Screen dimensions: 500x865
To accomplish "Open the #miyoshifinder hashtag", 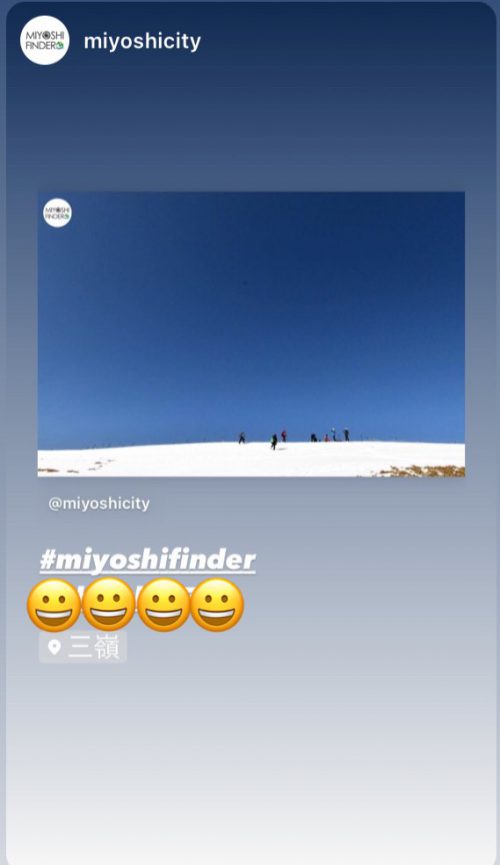I will coord(147,560).
